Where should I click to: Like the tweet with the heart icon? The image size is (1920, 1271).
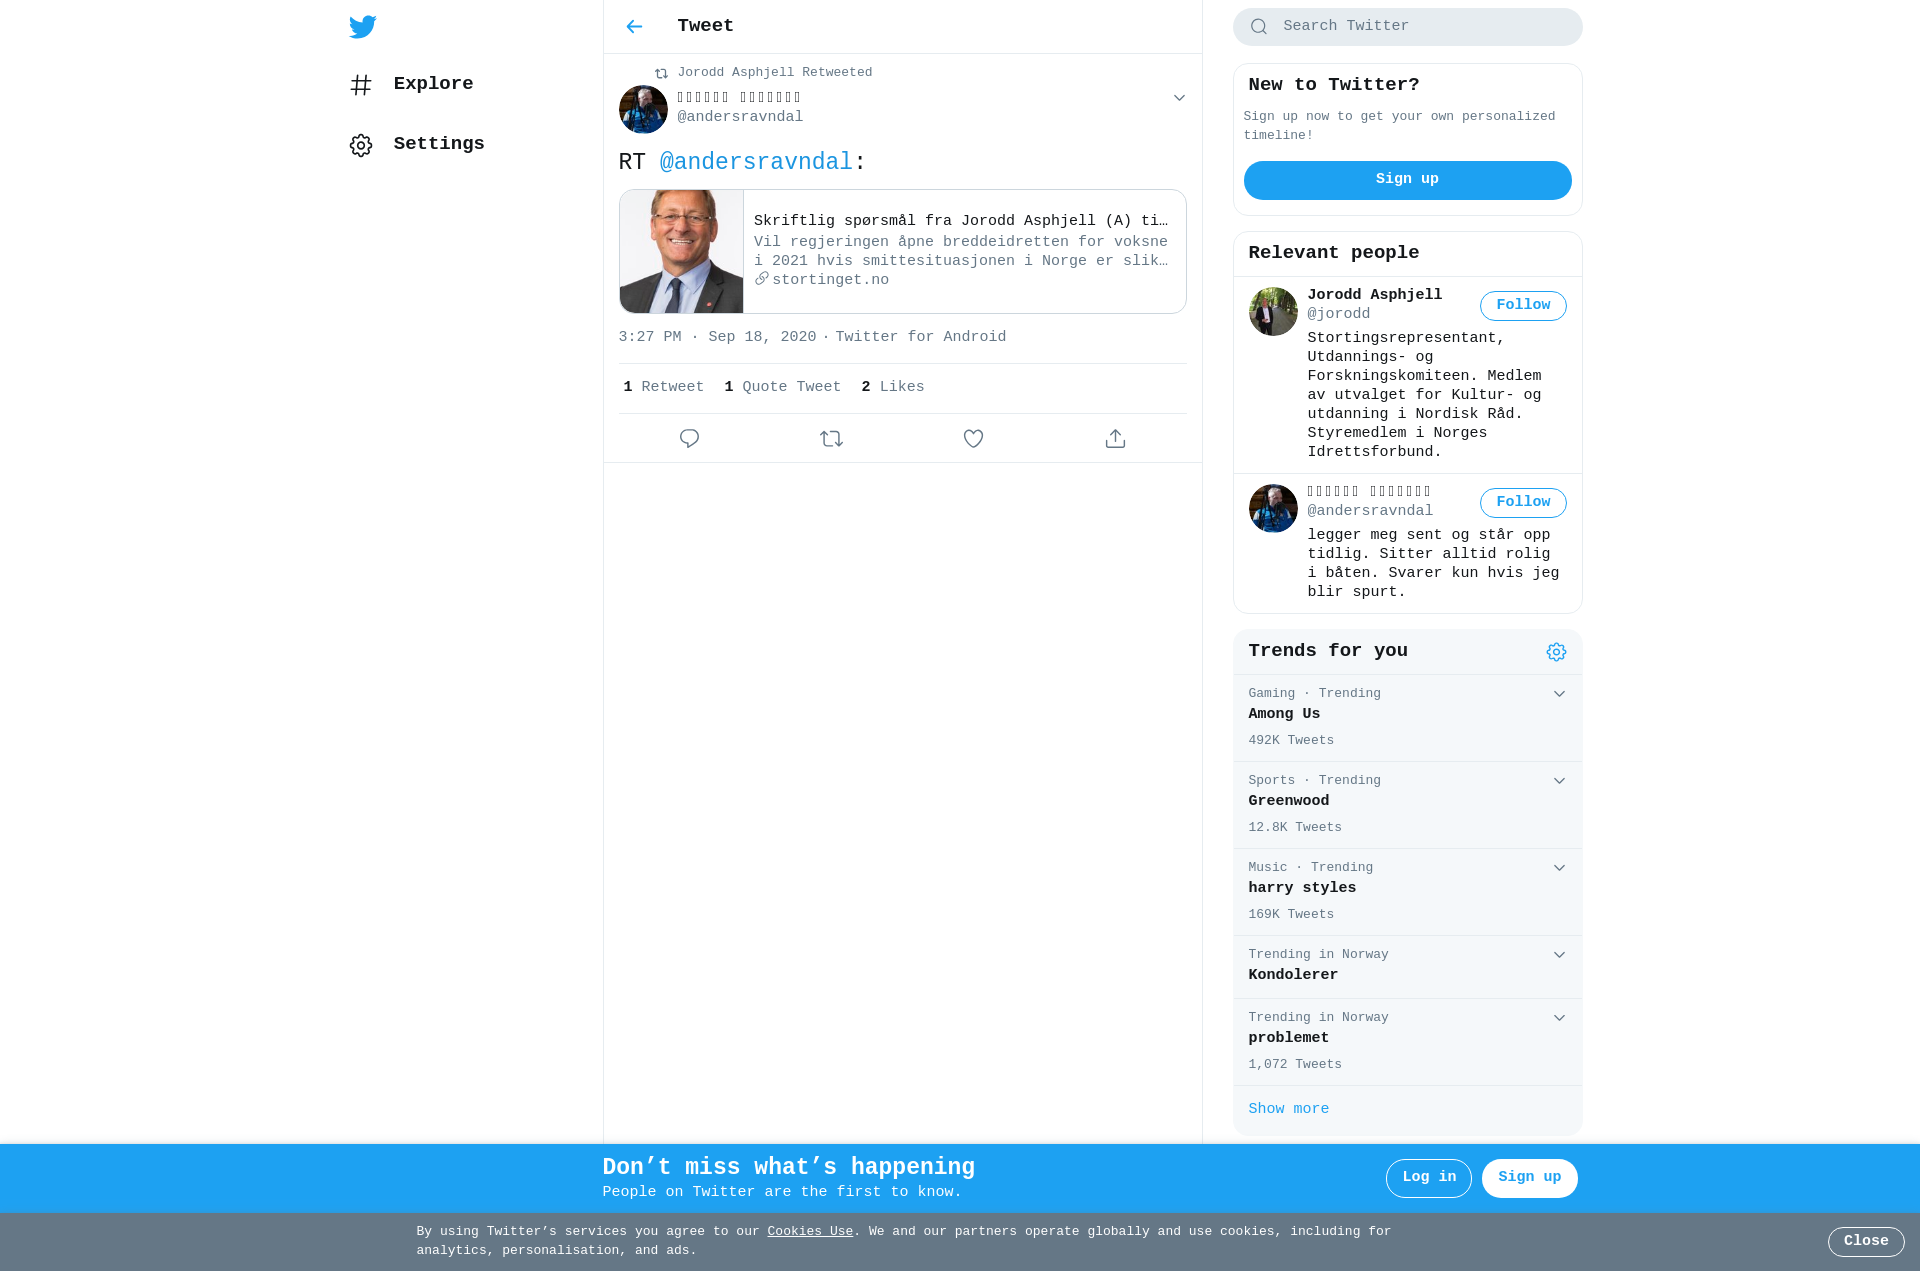[x=973, y=439]
